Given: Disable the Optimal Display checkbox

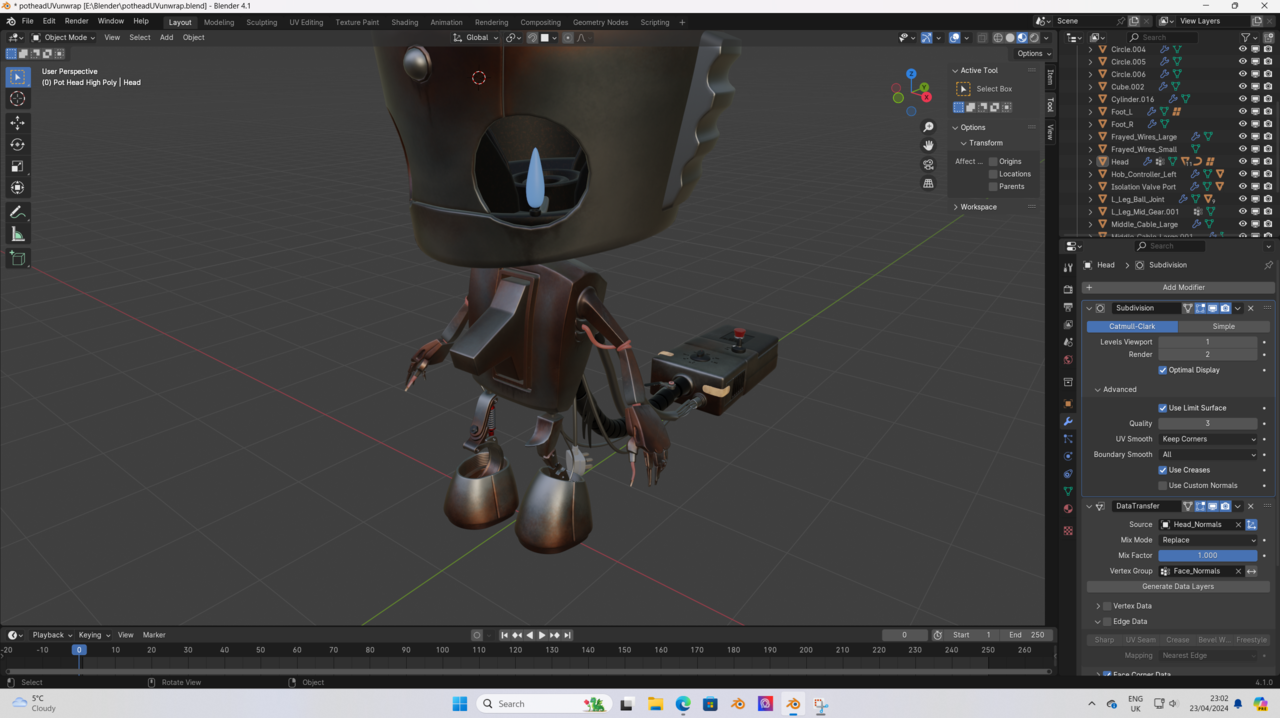Looking at the screenshot, I should click(x=1163, y=370).
